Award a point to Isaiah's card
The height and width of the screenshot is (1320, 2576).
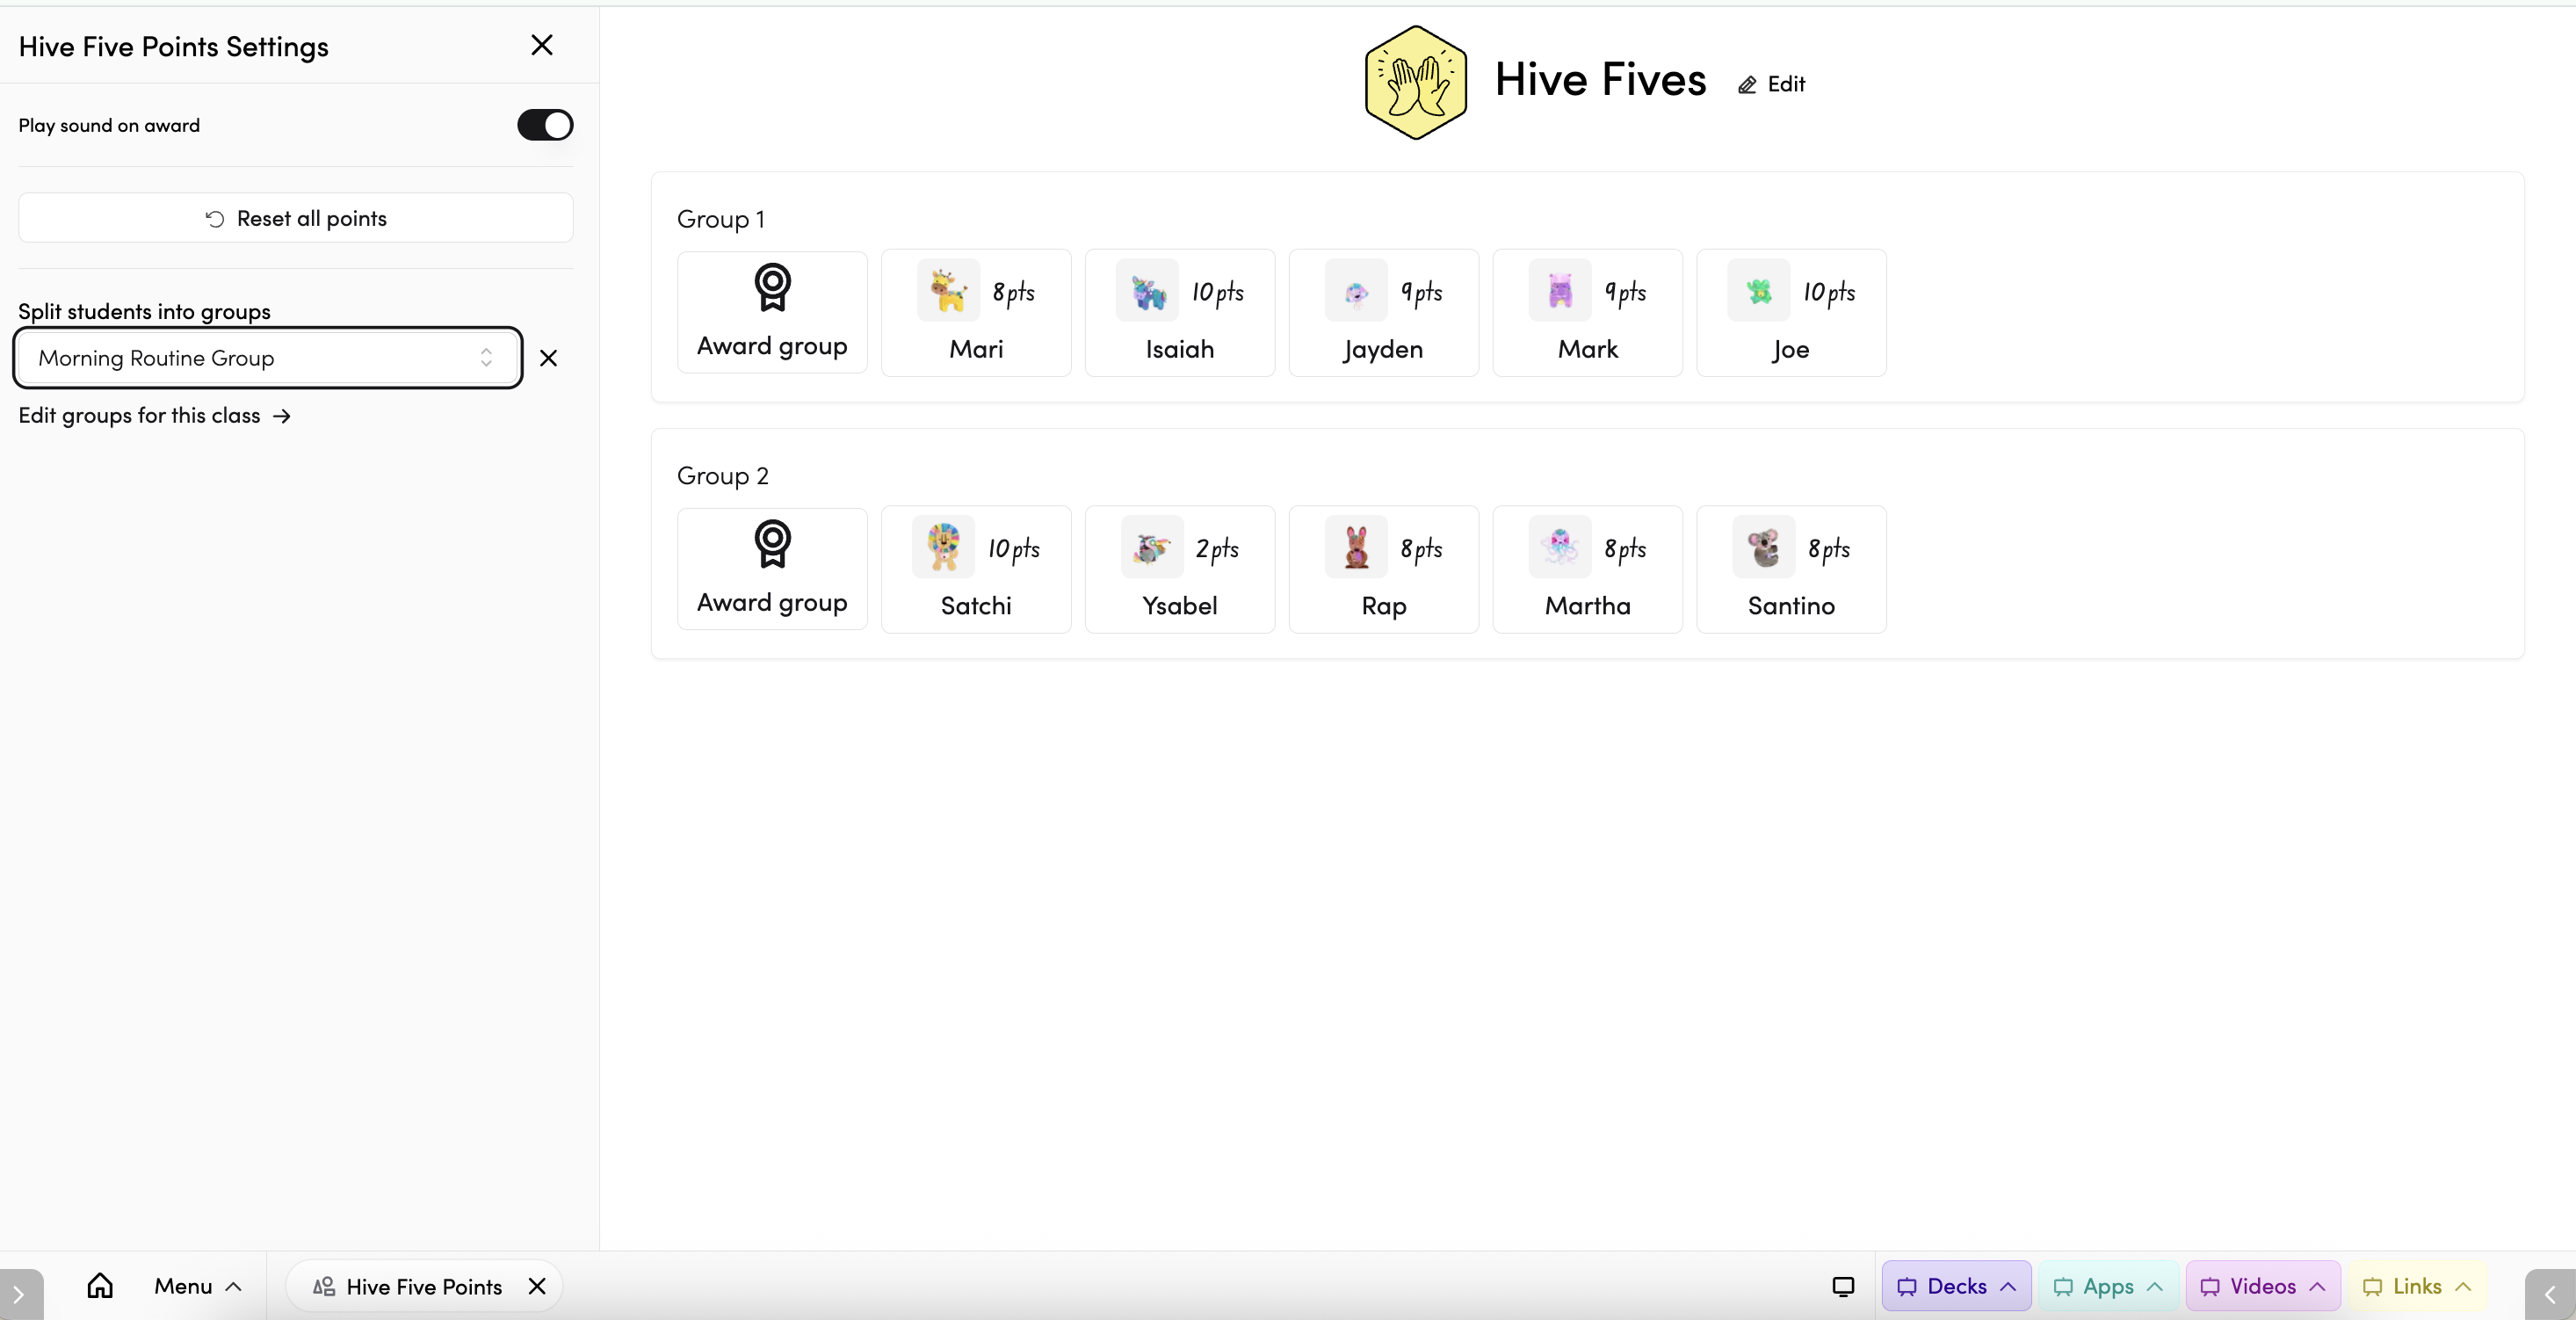(x=1179, y=313)
